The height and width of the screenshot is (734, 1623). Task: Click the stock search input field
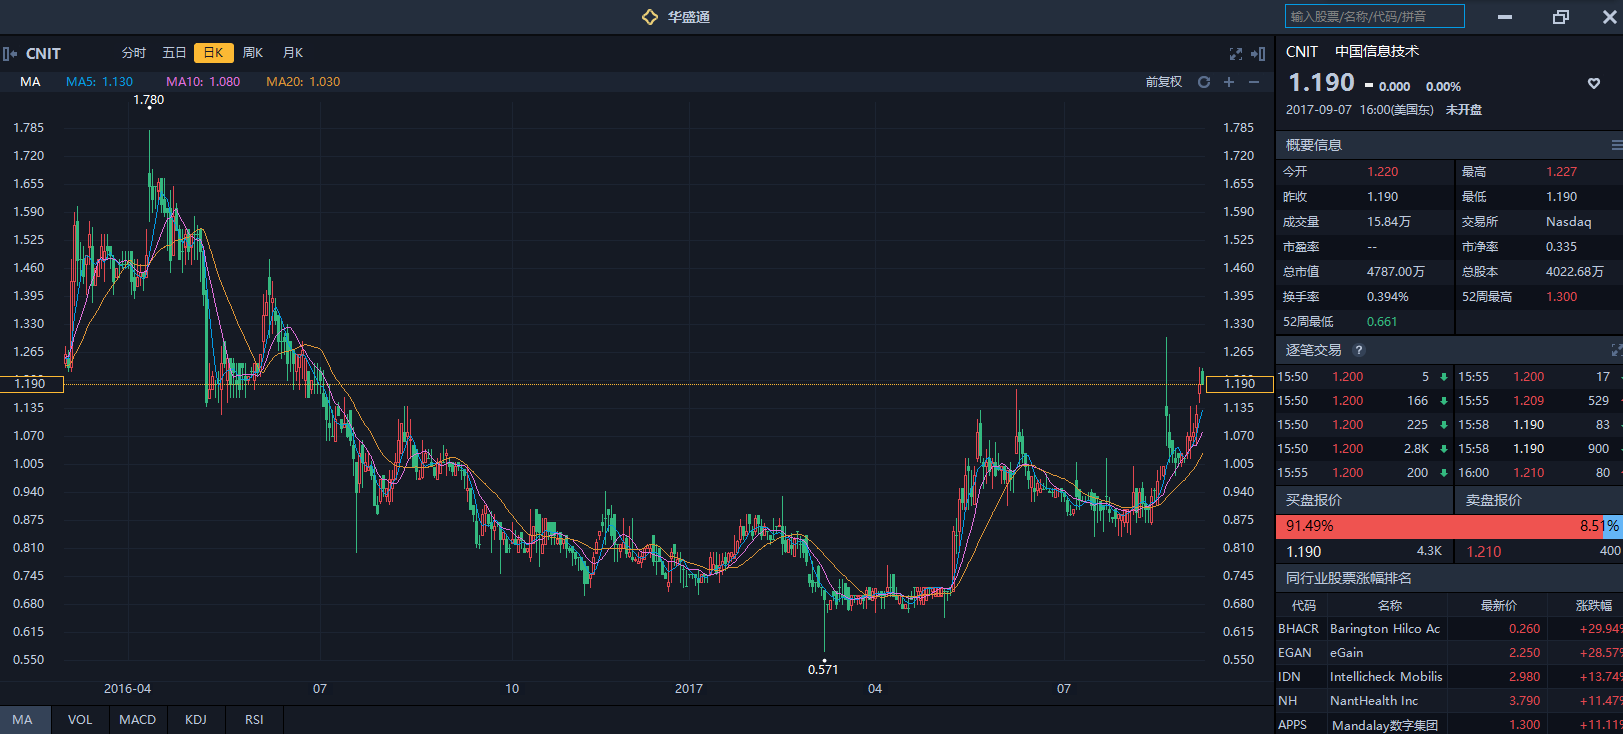[1374, 16]
